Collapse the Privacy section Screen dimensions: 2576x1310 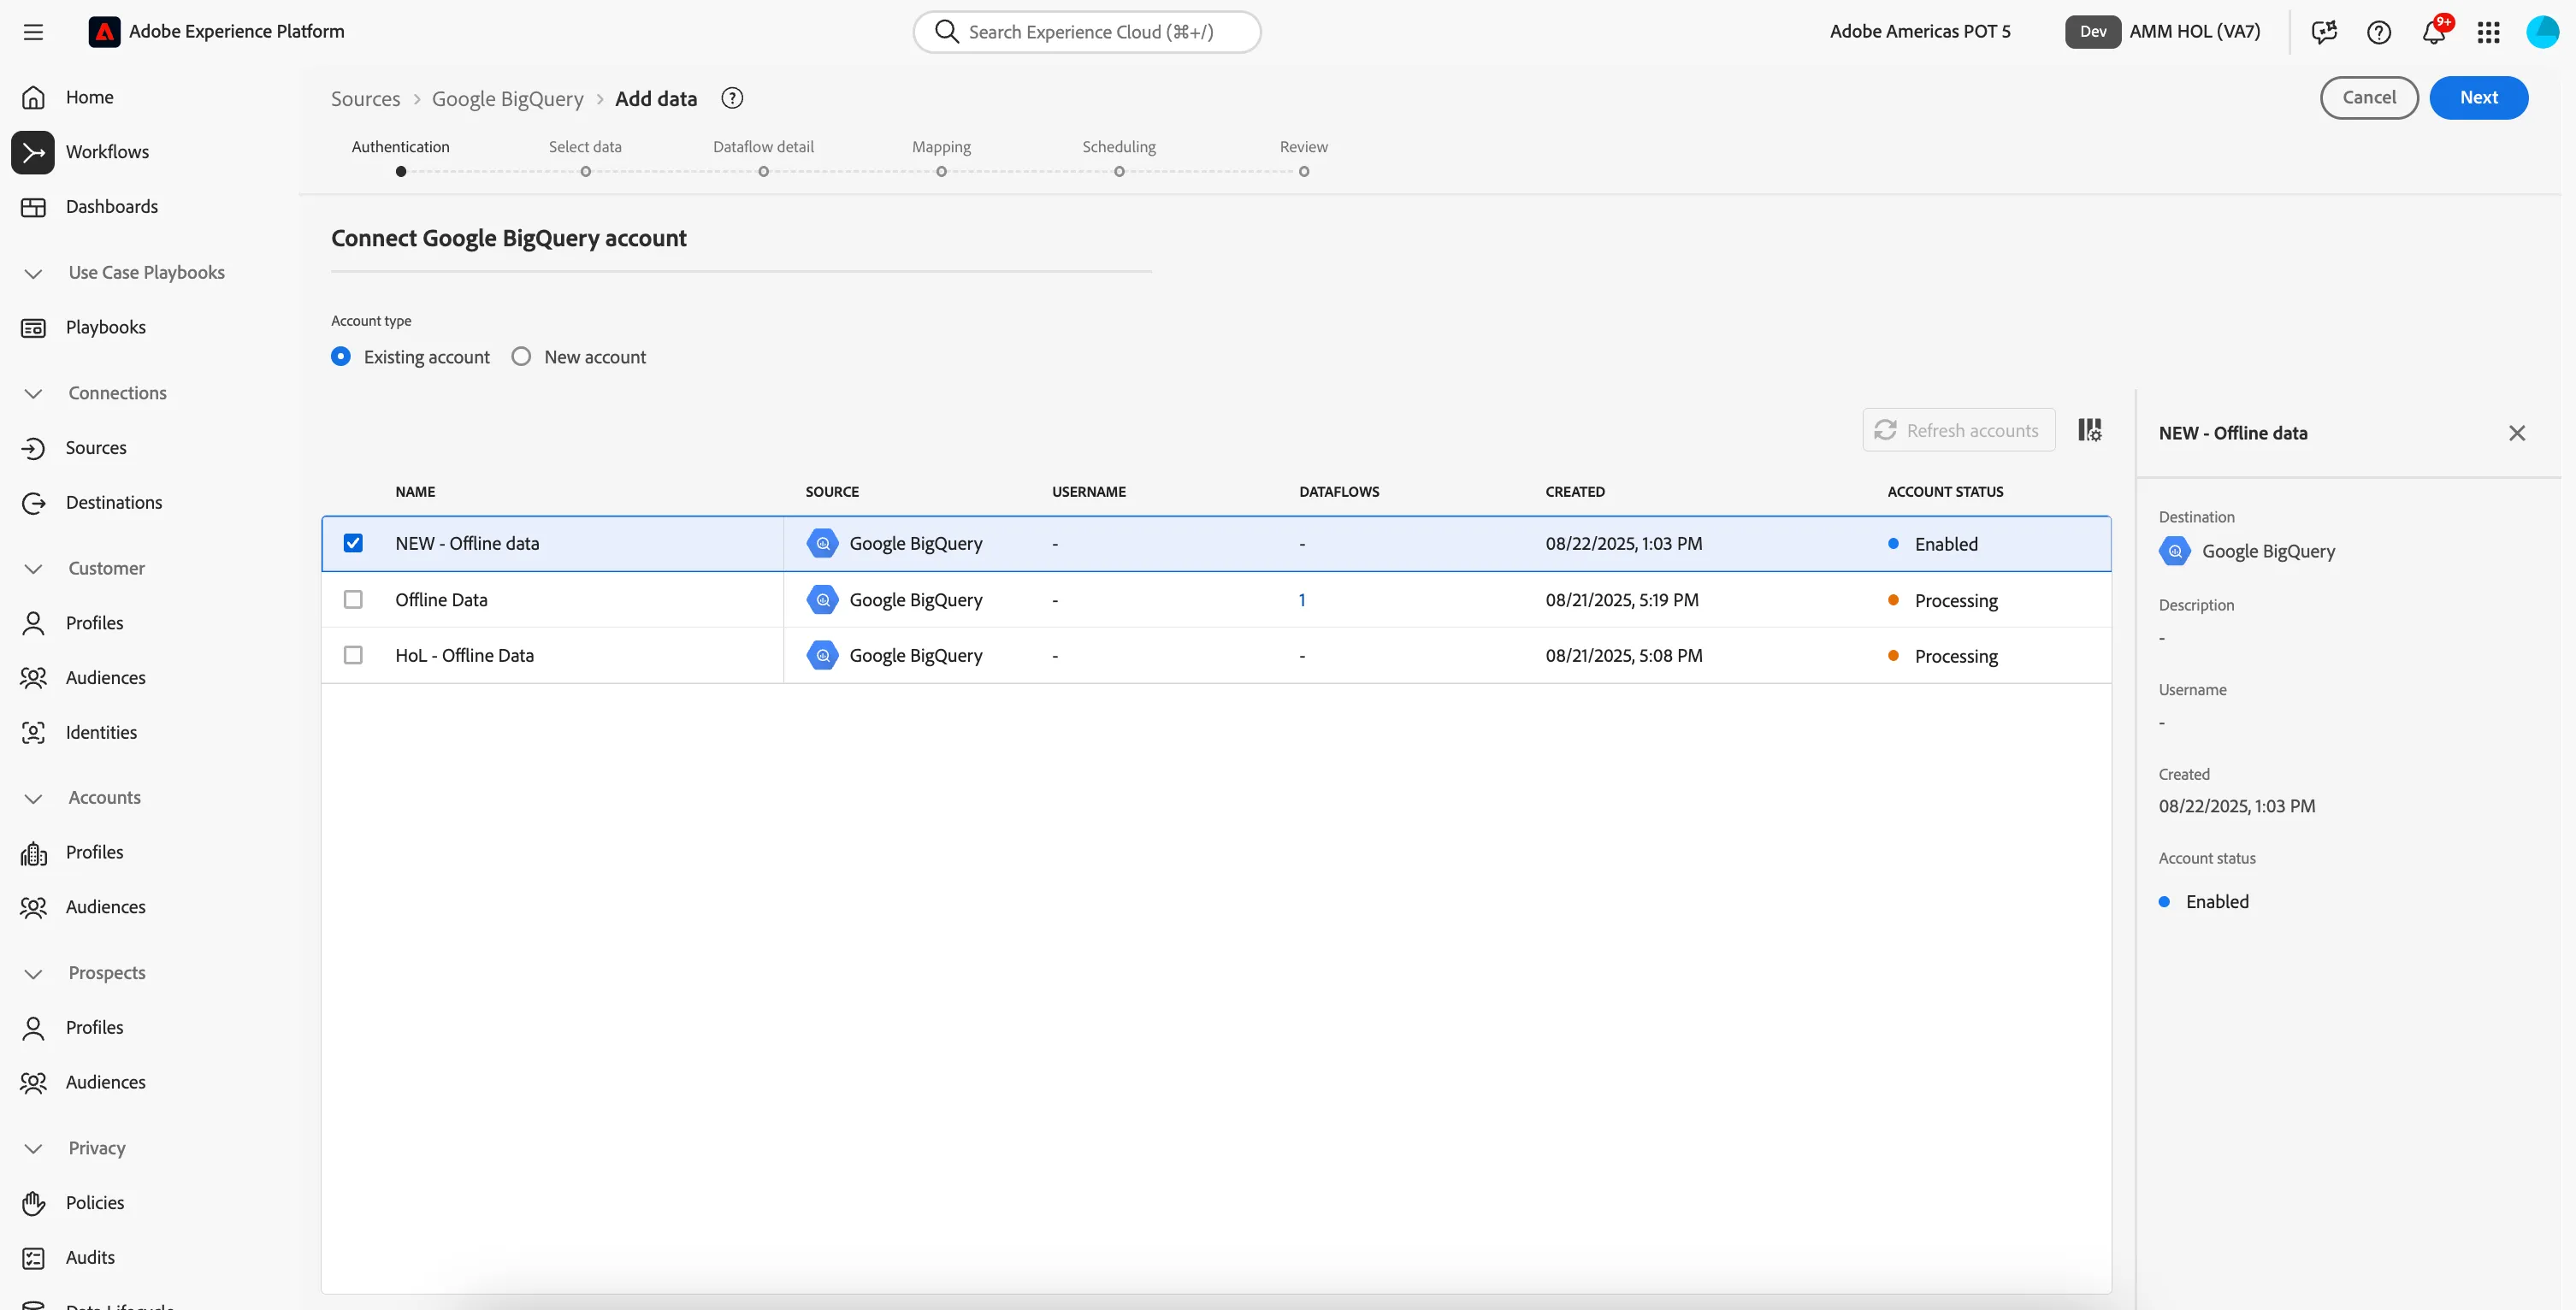[x=33, y=1149]
